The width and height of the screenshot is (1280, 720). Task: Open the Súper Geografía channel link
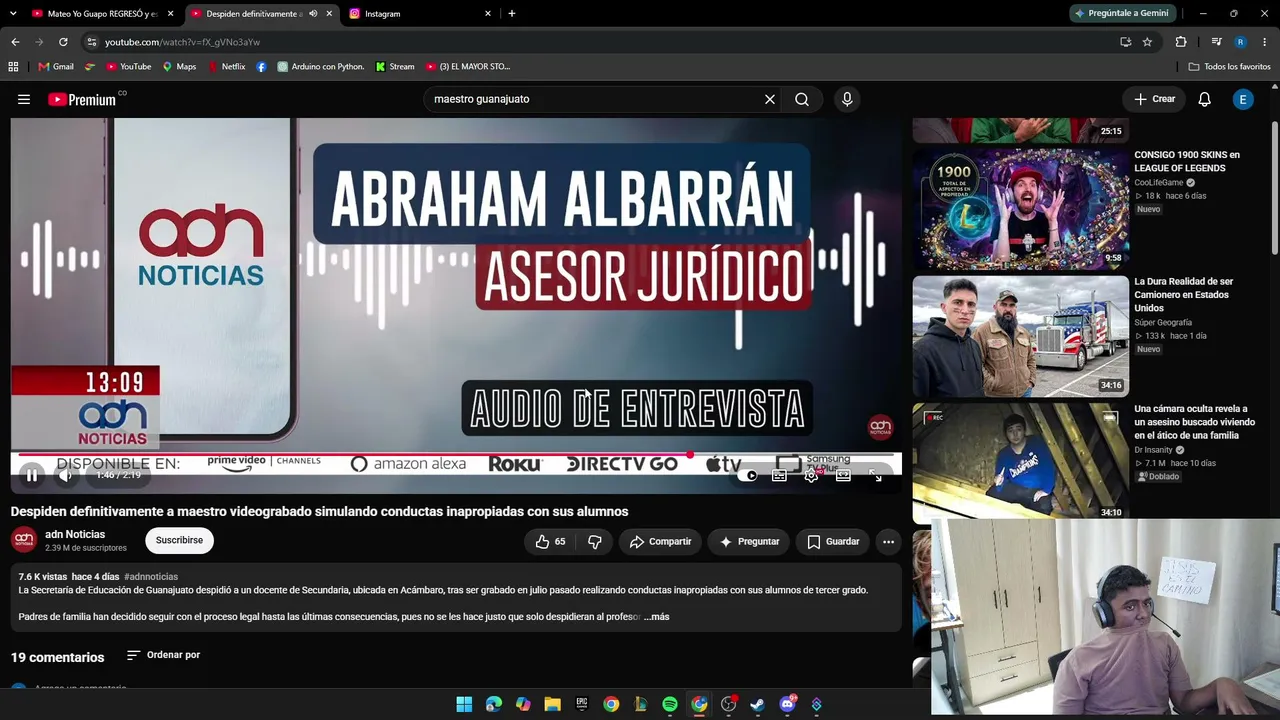coord(1163,323)
